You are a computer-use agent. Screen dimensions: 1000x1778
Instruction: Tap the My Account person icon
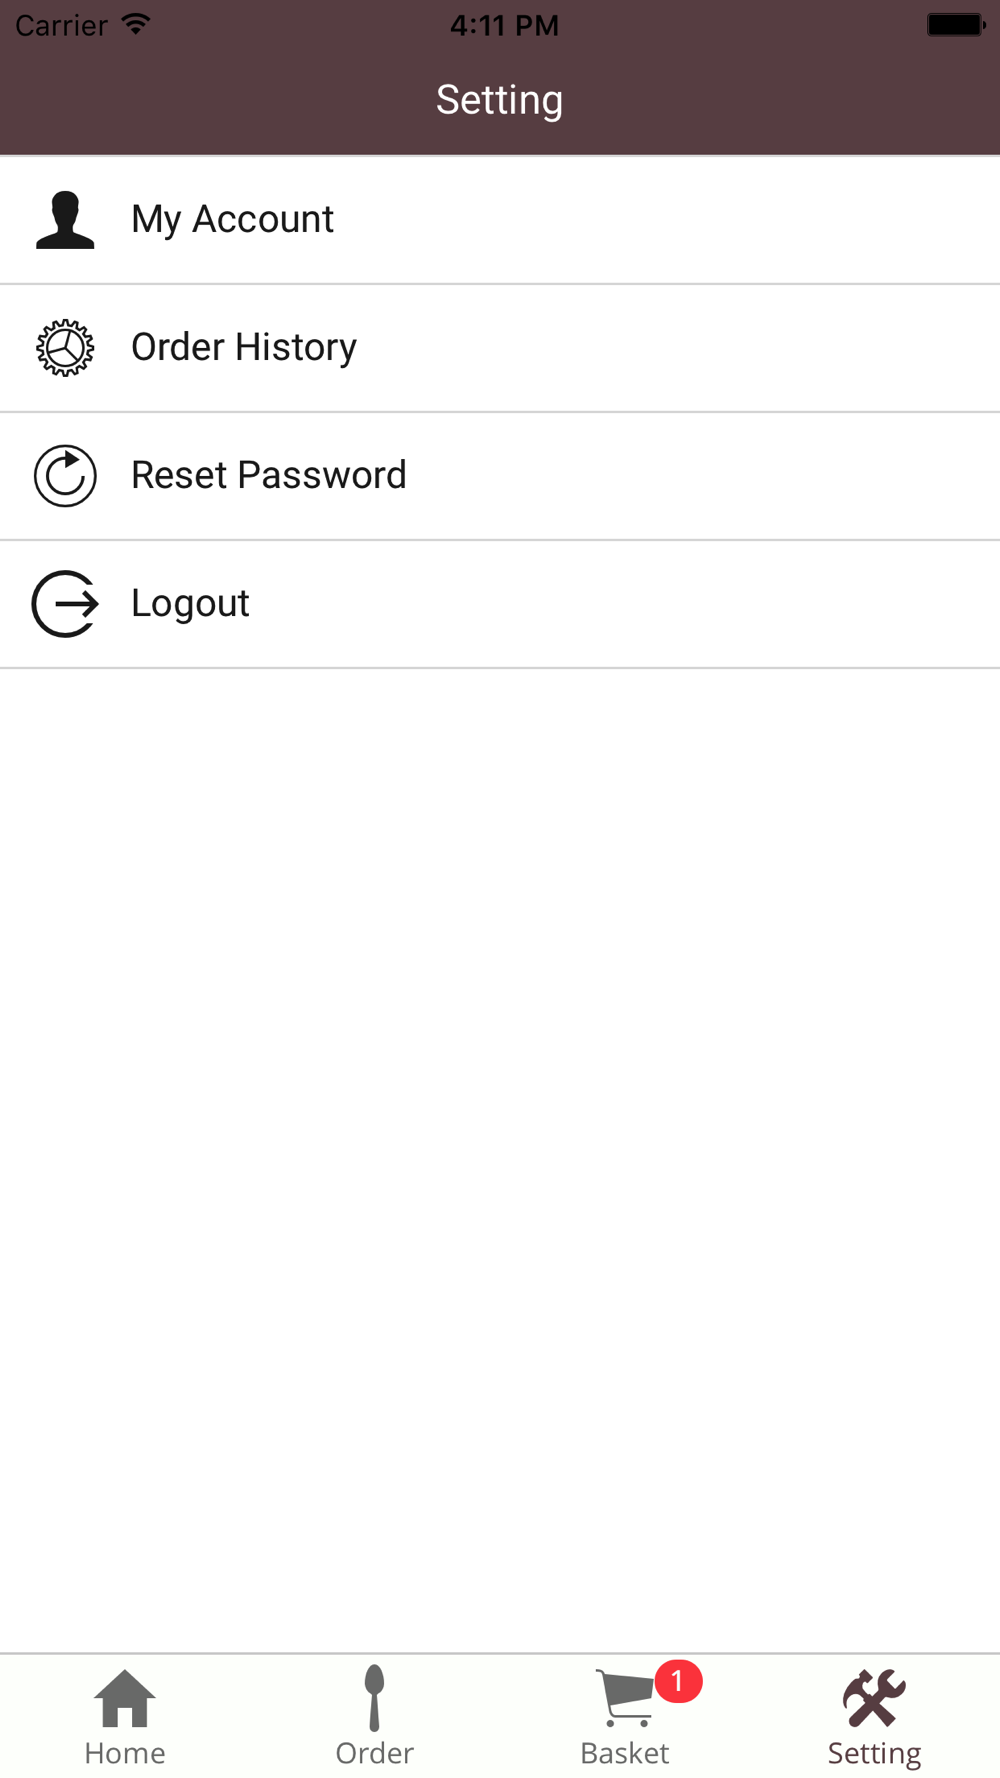(65, 220)
